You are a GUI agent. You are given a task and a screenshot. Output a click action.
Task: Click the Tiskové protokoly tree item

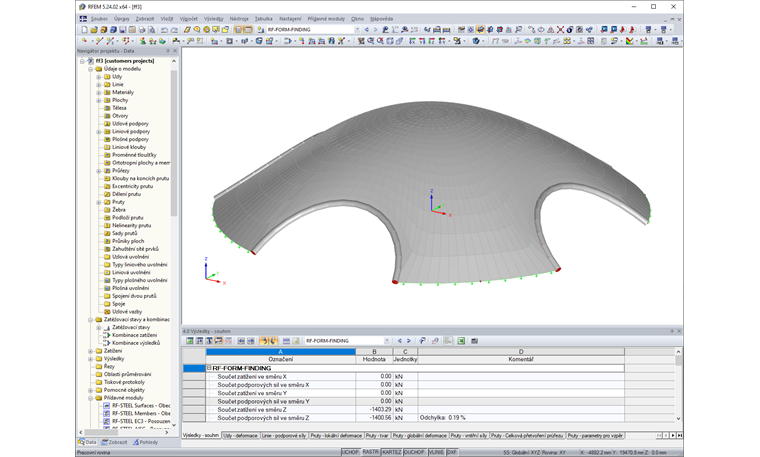124,382
